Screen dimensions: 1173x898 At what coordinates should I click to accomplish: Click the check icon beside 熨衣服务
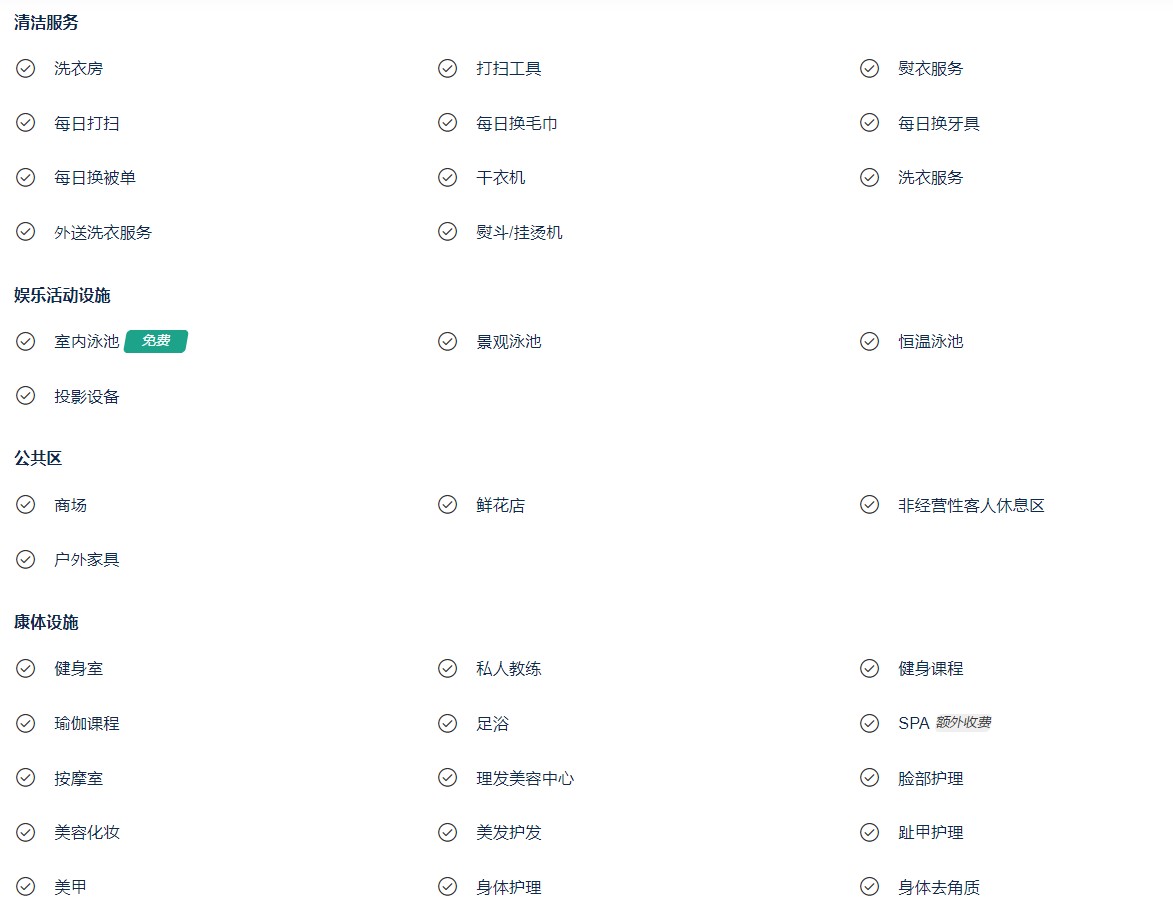pyautogui.click(x=869, y=68)
